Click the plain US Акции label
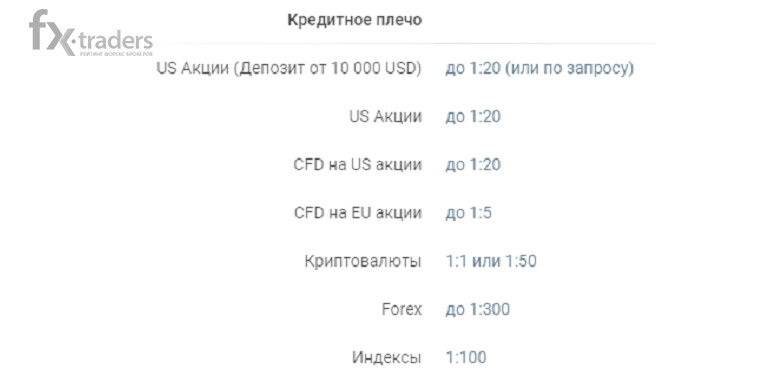 coord(386,116)
